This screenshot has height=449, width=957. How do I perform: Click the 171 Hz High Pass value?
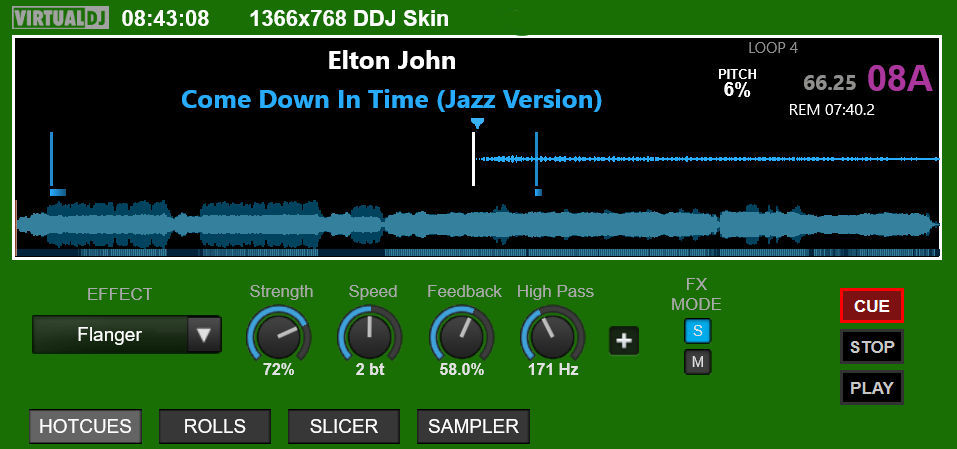coord(552,369)
